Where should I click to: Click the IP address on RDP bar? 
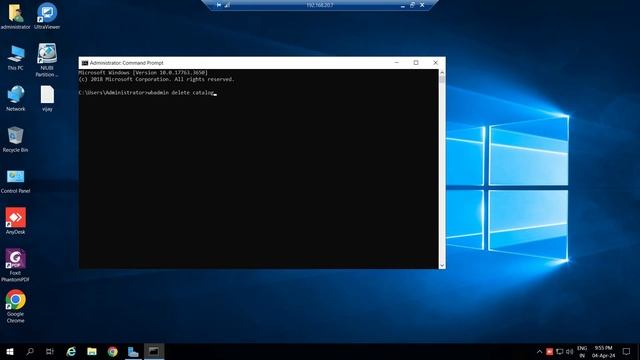pos(320,5)
